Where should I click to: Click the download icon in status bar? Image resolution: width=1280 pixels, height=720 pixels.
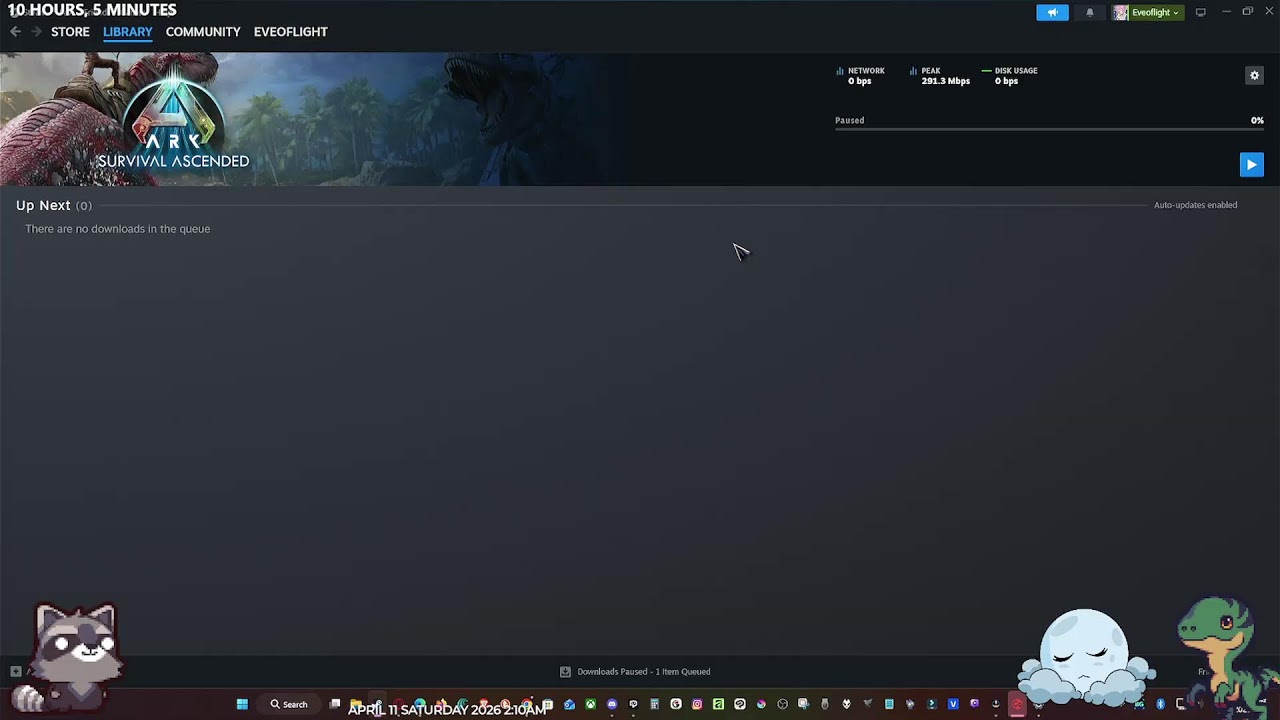click(565, 672)
